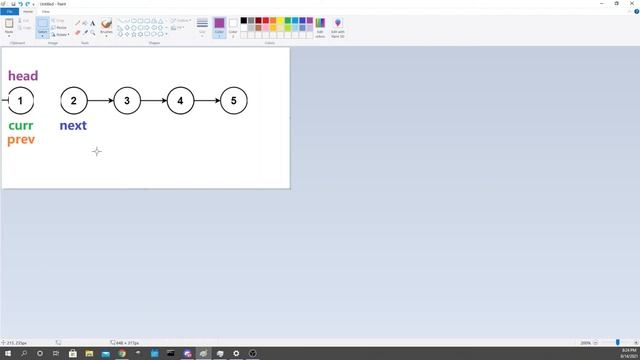This screenshot has width=640, height=360.
Task: Open Edit colors dialog
Action: [x=320, y=28]
